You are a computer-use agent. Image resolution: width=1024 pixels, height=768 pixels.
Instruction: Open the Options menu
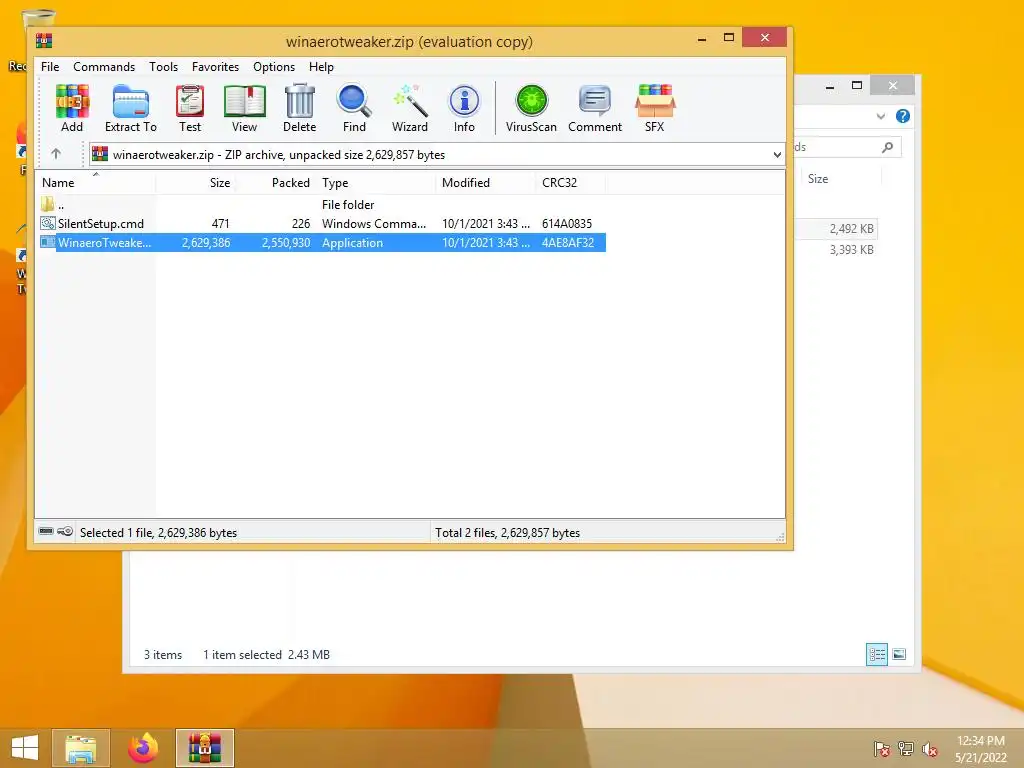coord(274,67)
